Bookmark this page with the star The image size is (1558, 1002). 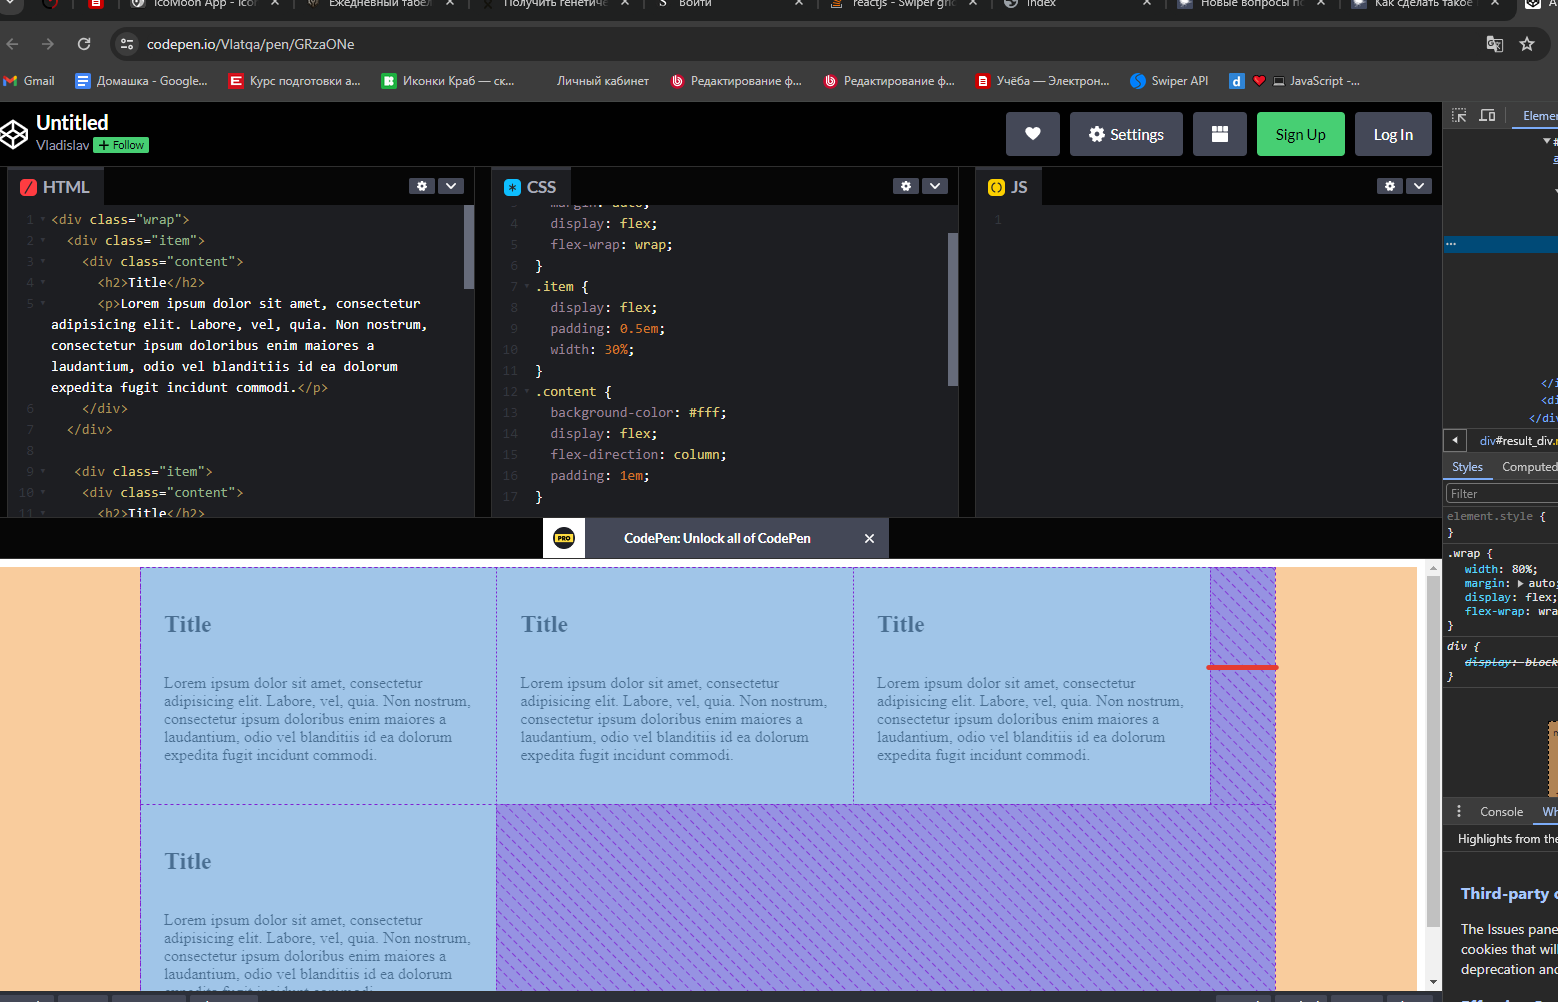[x=1527, y=44]
